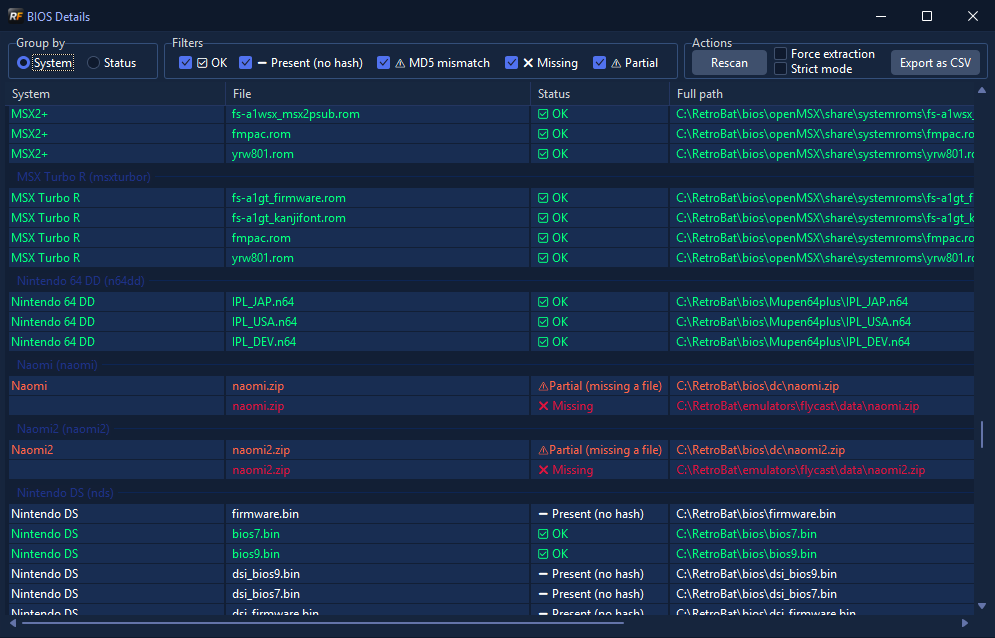Select the Status group-by radio button
The width and height of the screenshot is (995, 638).
(x=93, y=62)
